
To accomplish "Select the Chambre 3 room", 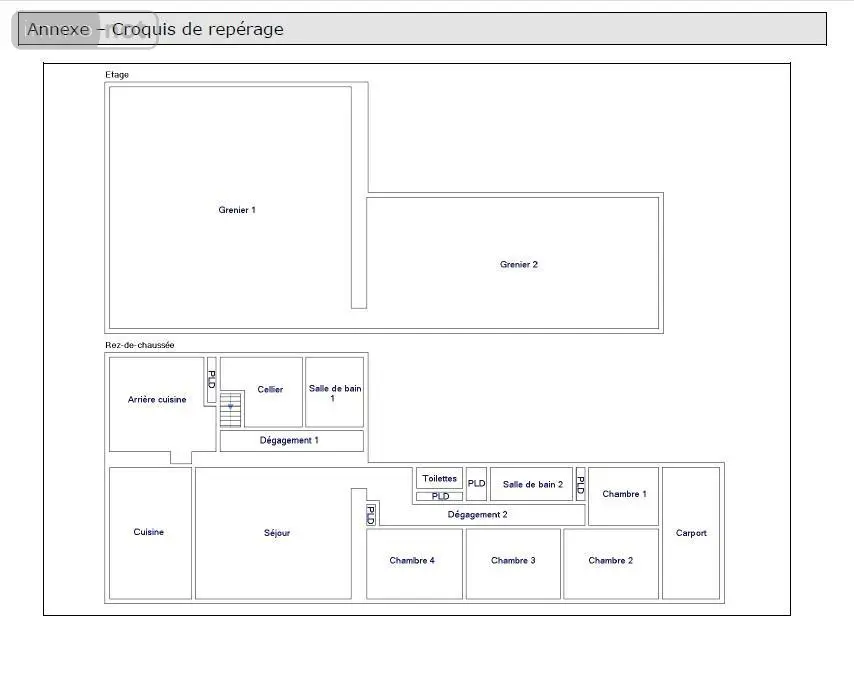I will click(513, 564).
